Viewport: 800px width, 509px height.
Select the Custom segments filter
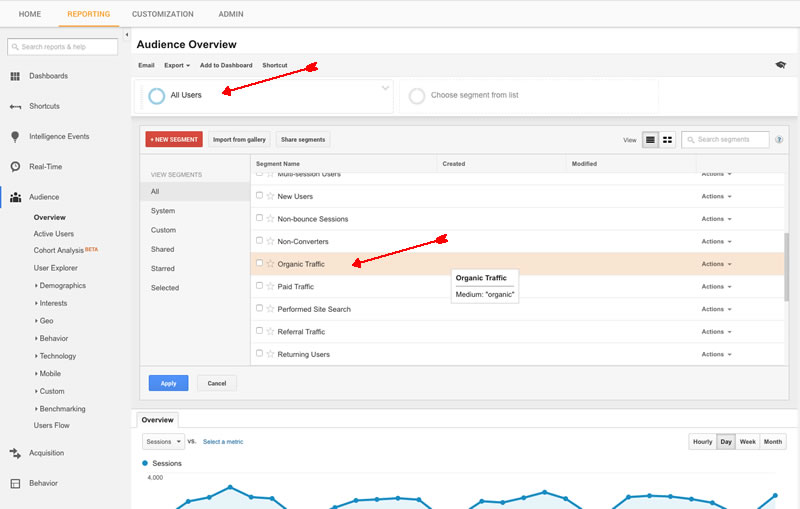pos(163,230)
